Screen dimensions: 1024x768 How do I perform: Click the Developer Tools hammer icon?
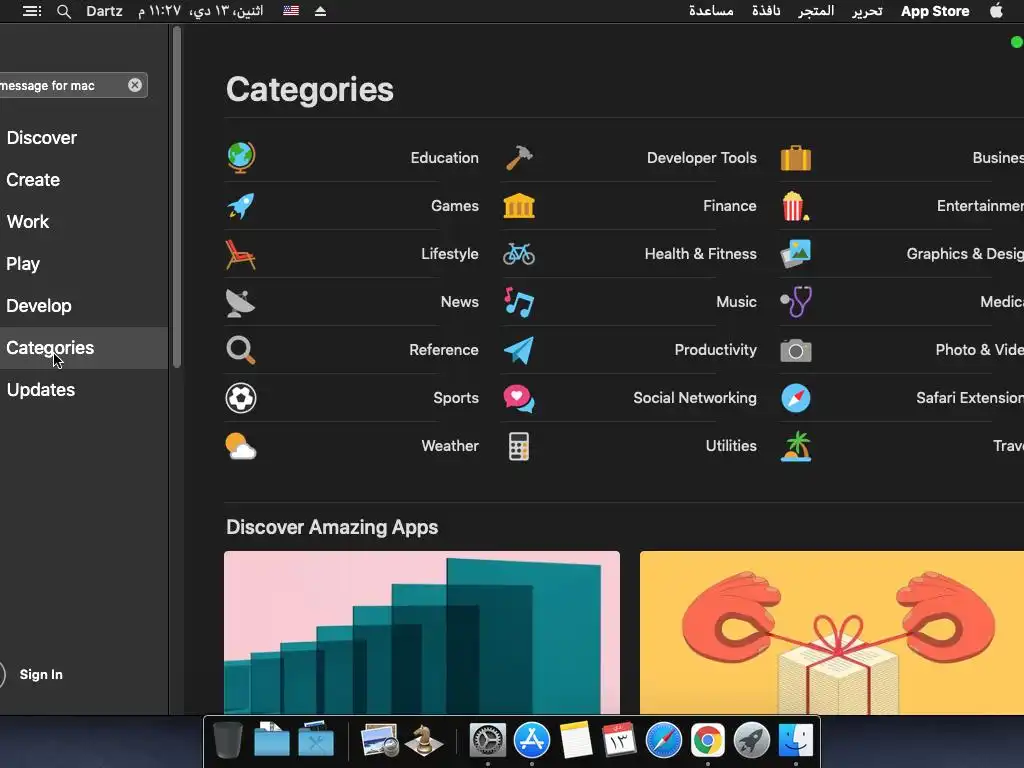click(519, 157)
